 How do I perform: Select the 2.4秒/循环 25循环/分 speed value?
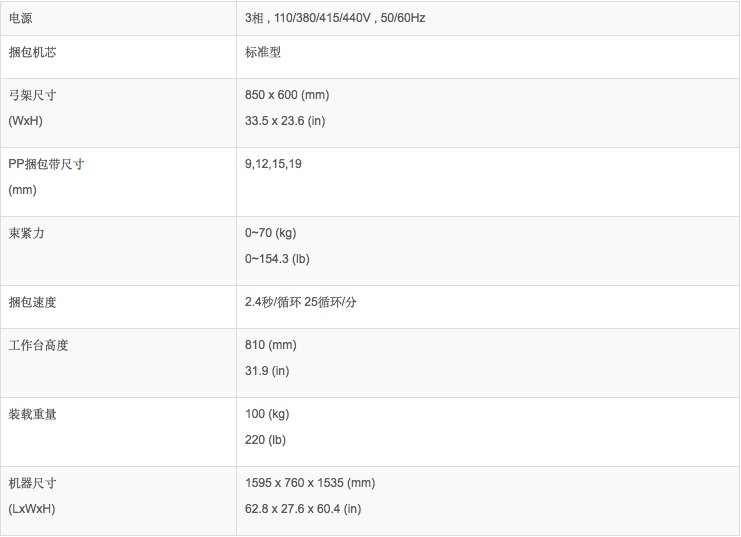point(301,302)
